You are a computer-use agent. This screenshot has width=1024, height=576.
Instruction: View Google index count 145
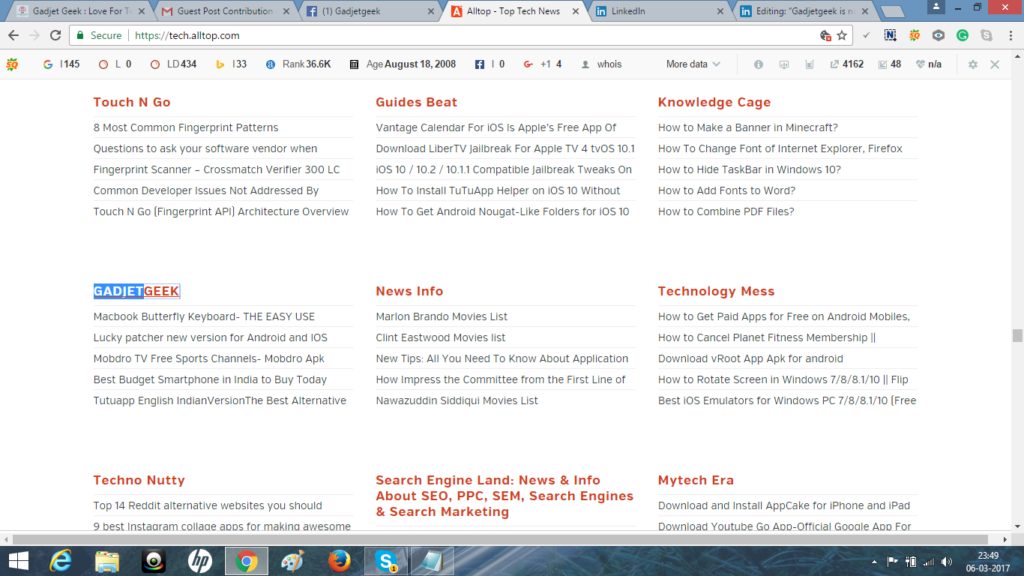61,64
